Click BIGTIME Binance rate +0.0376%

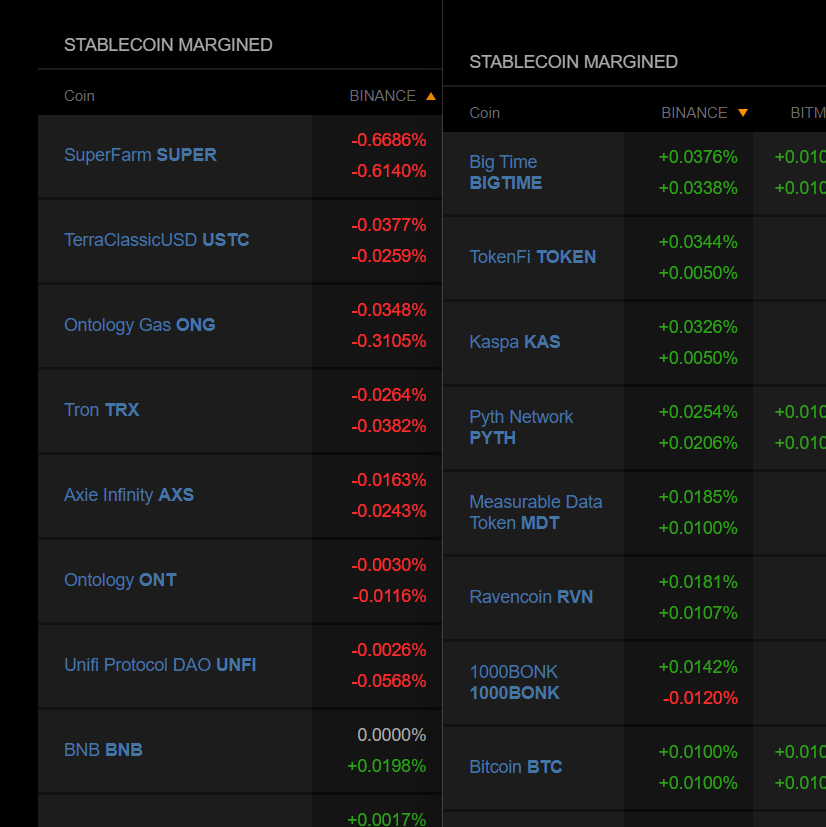(698, 157)
